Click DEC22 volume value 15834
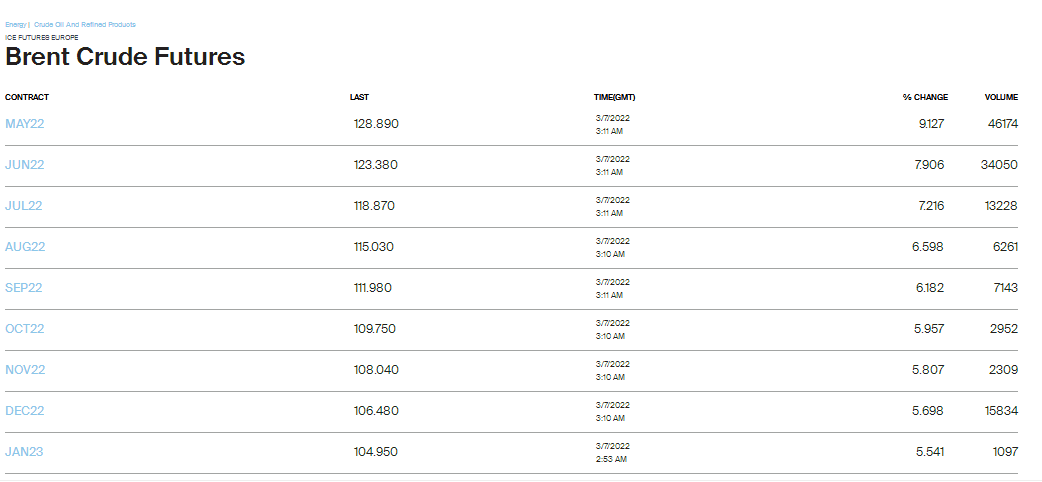 pyautogui.click(x=1000, y=411)
